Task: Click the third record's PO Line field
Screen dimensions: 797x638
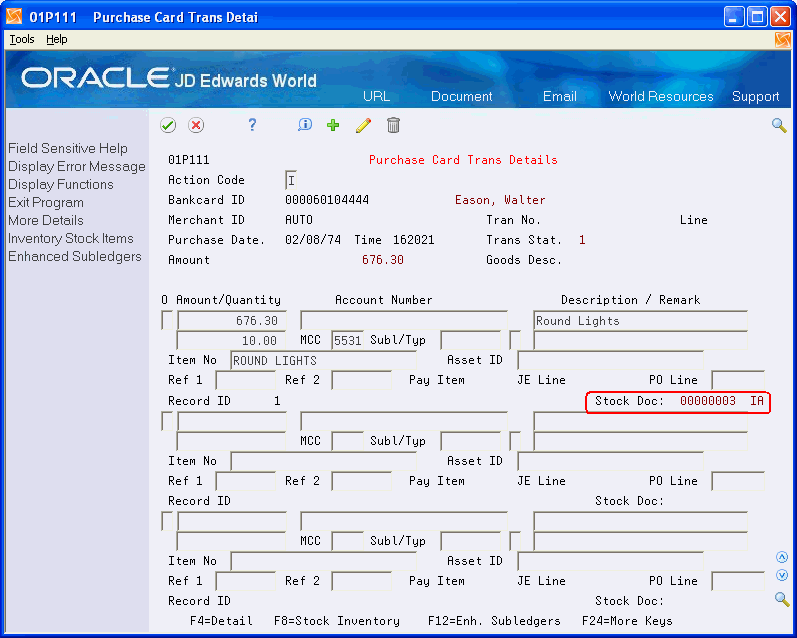Action: tap(738, 581)
